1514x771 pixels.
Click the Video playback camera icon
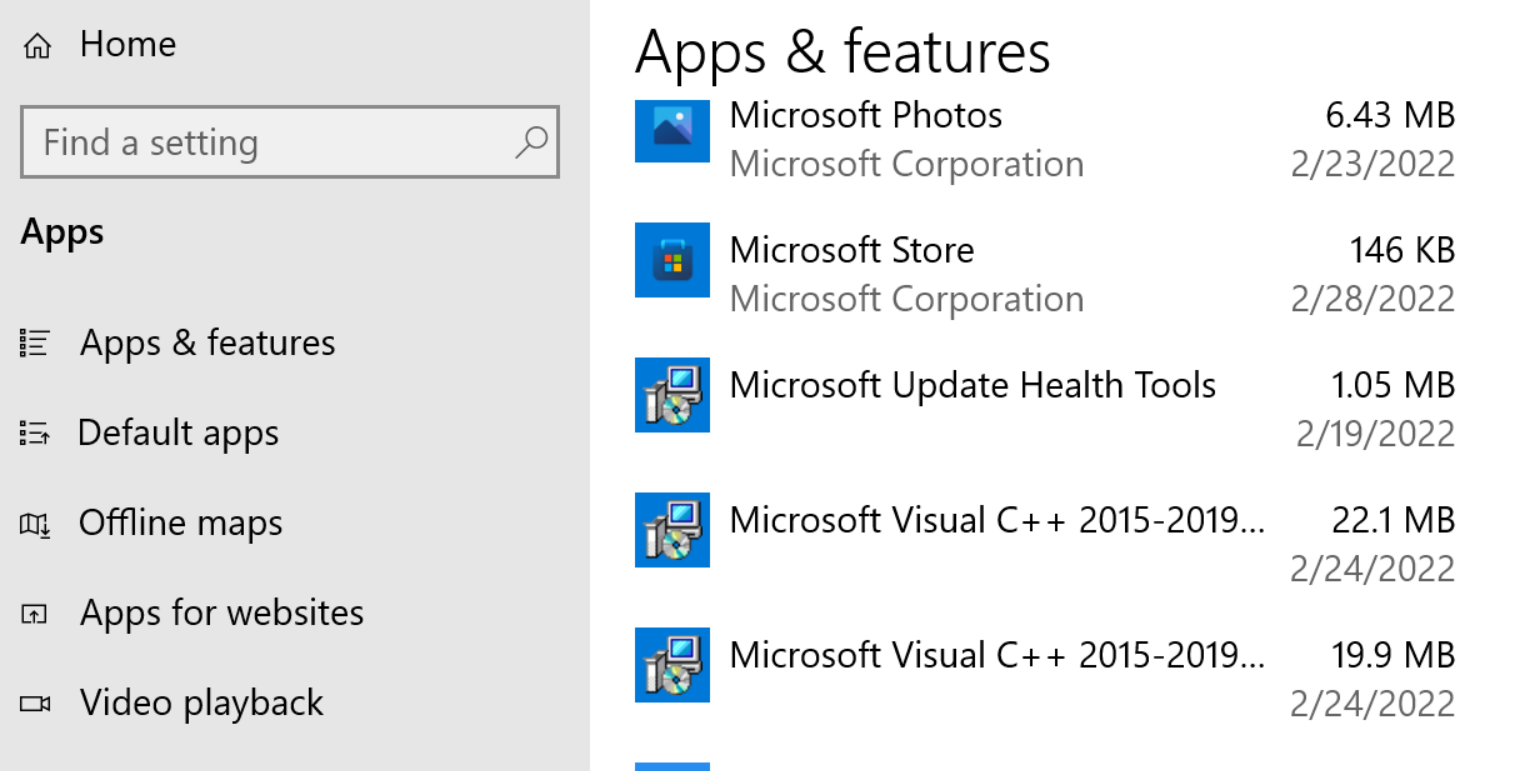click(34, 704)
